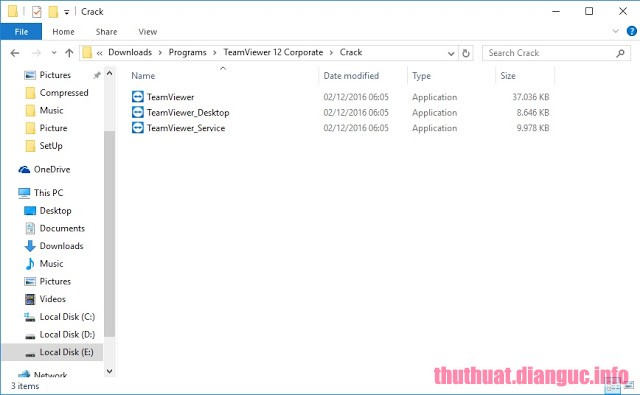The height and width of the screenshot is (395, 640).
Task: Expand the address bar history dropdown
Action: point(451,53)
